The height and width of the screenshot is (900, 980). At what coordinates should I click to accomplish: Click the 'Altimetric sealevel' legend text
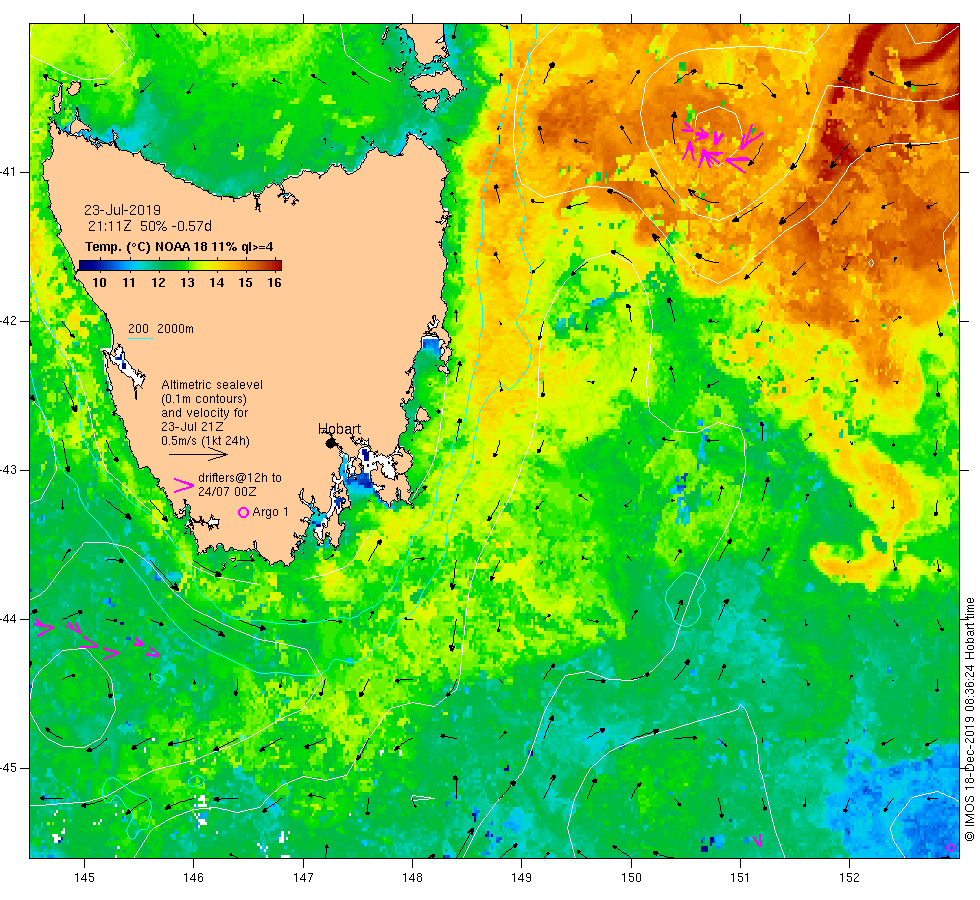click(212, 385)
